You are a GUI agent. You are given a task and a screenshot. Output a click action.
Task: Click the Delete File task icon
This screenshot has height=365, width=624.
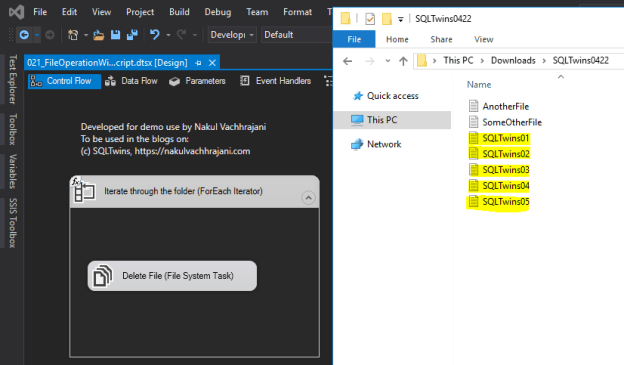(x=102, y=275)
